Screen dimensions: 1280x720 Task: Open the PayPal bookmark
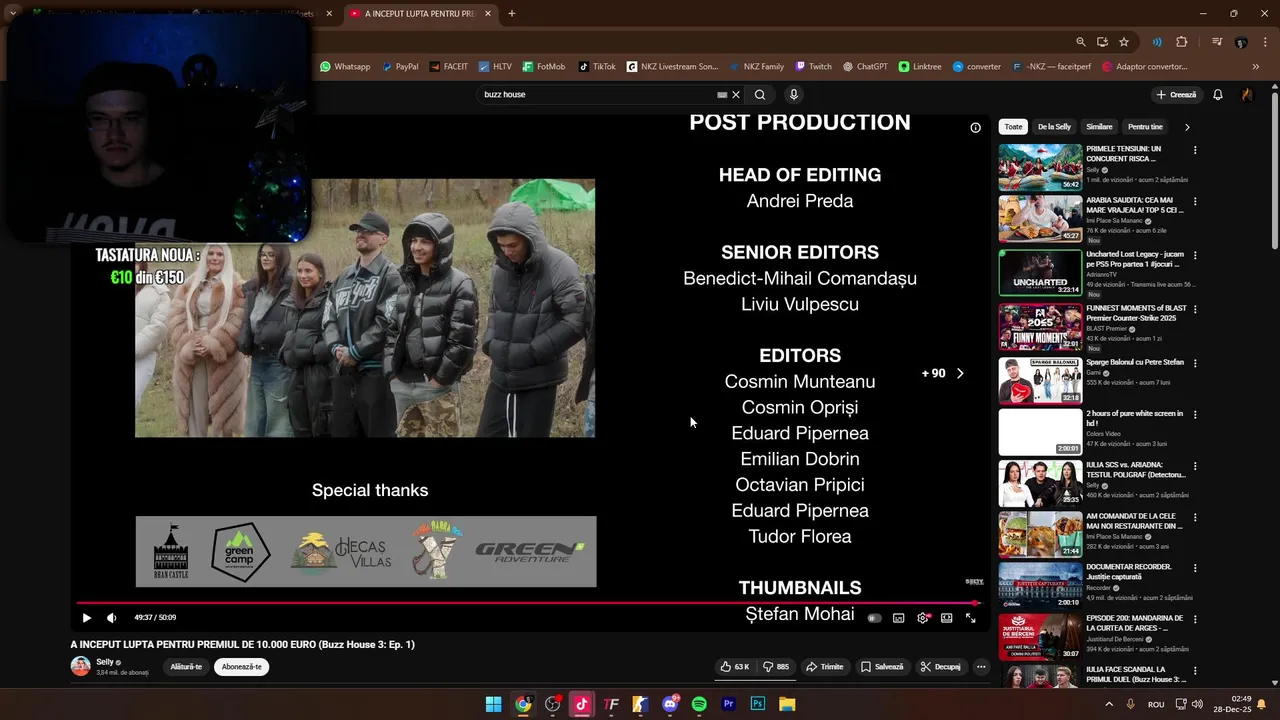tap(400, 67)
